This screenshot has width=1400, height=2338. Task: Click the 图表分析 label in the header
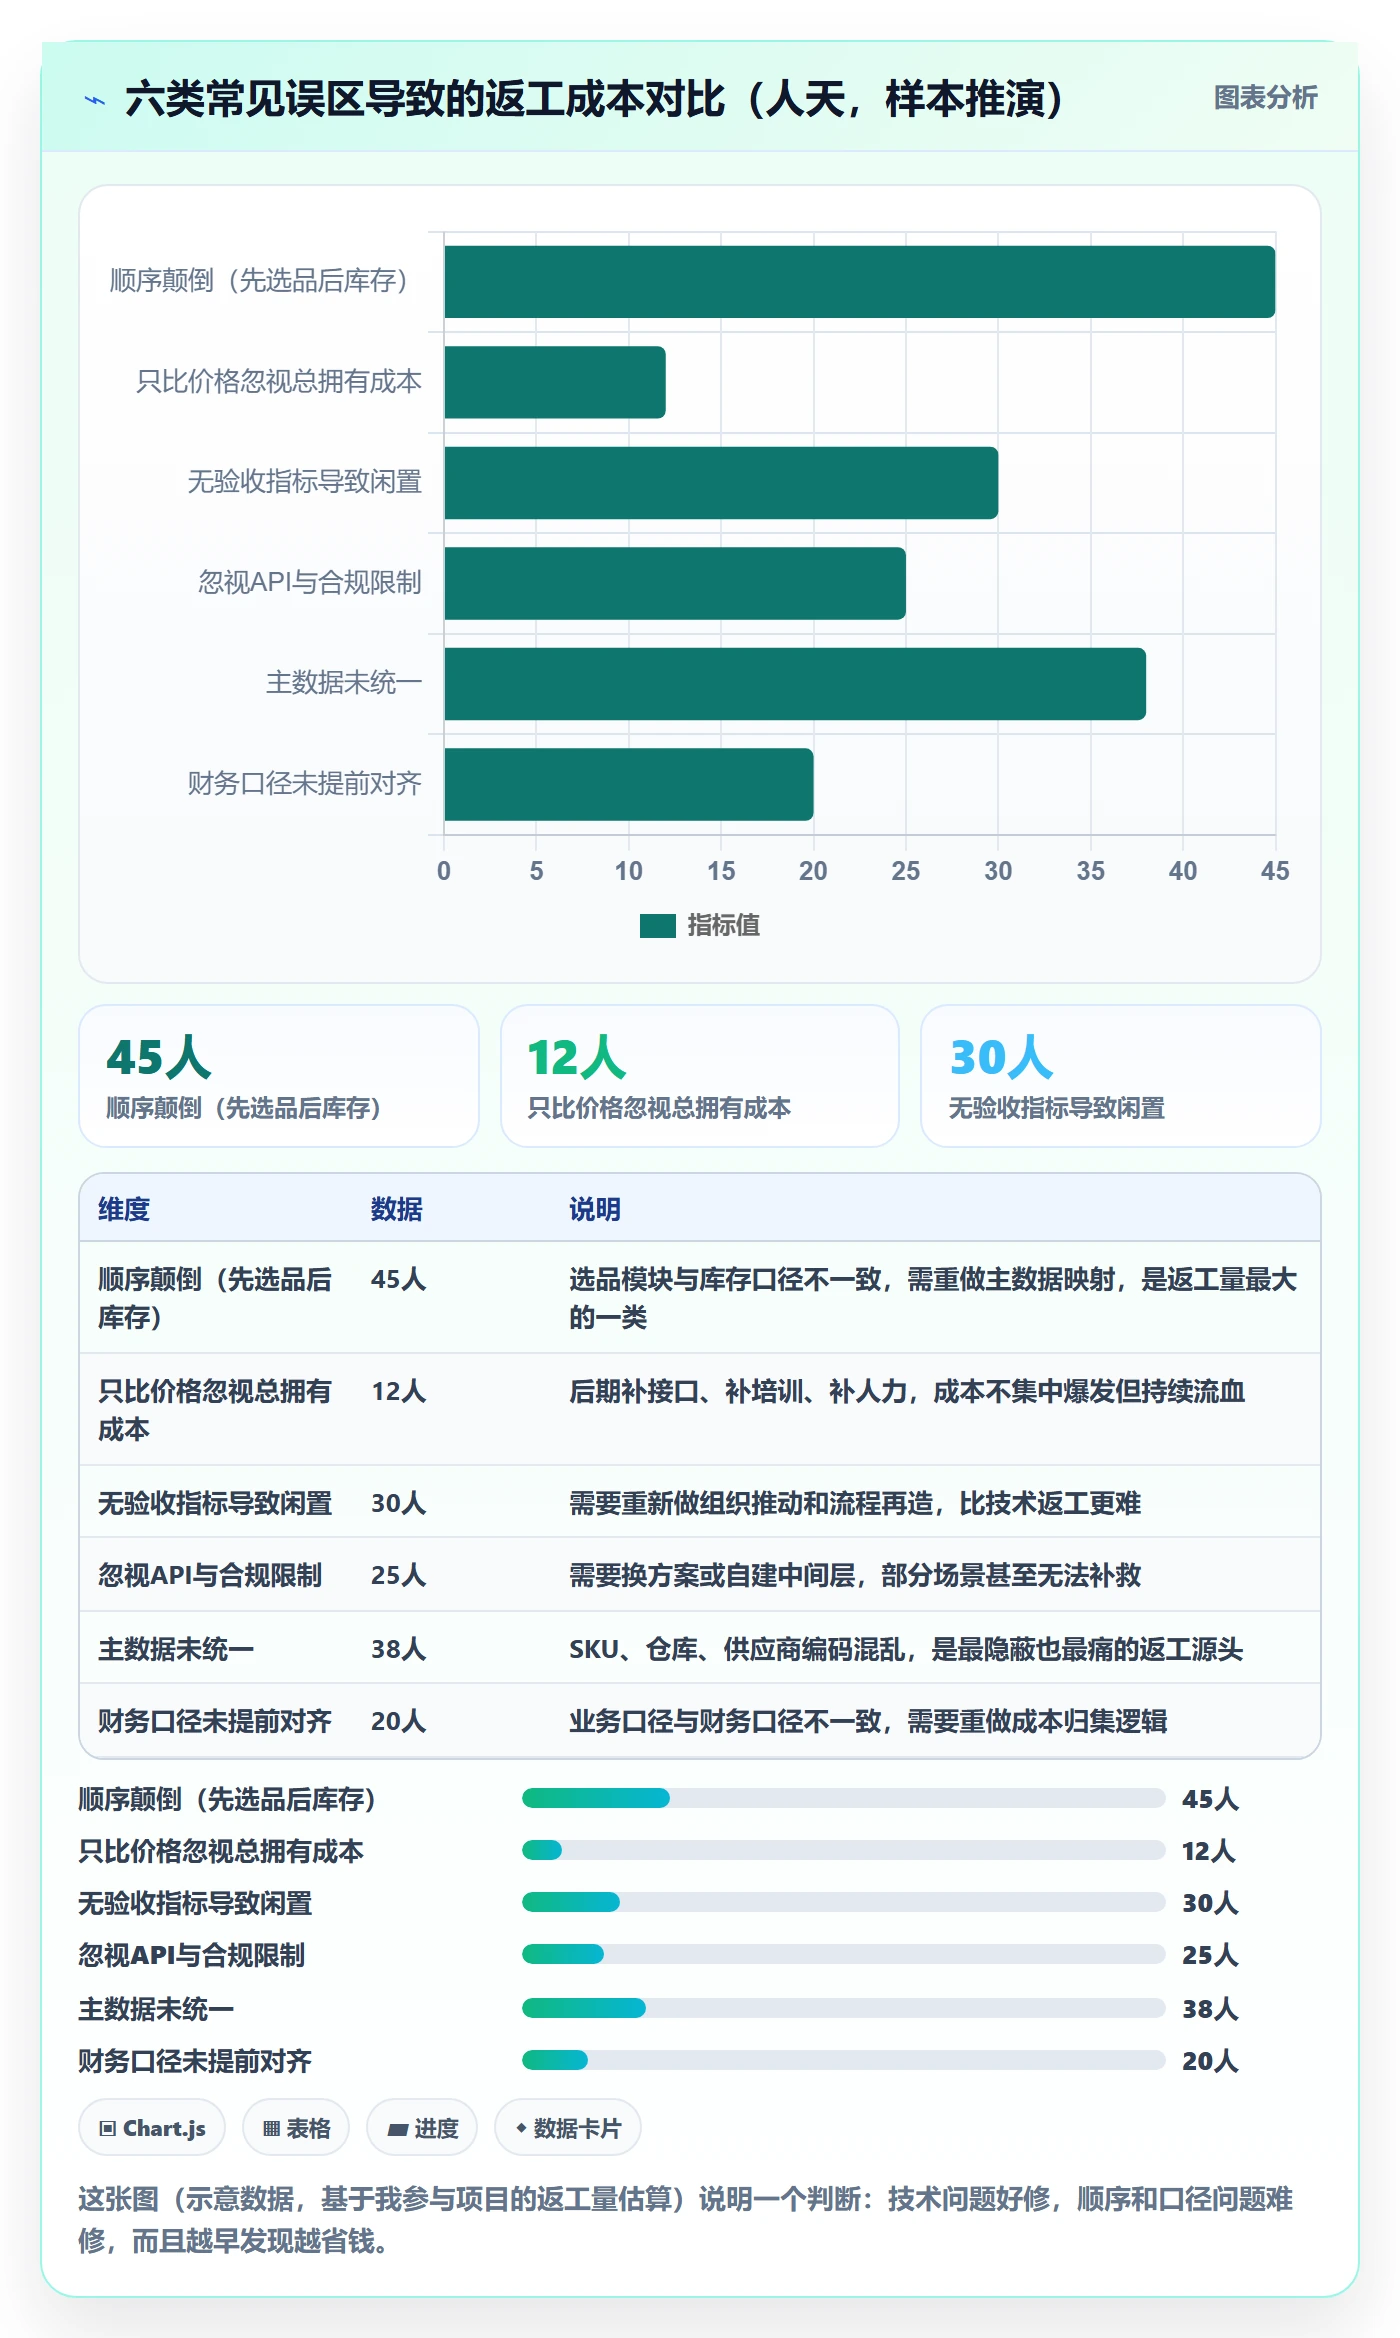tap(1265, 98)
